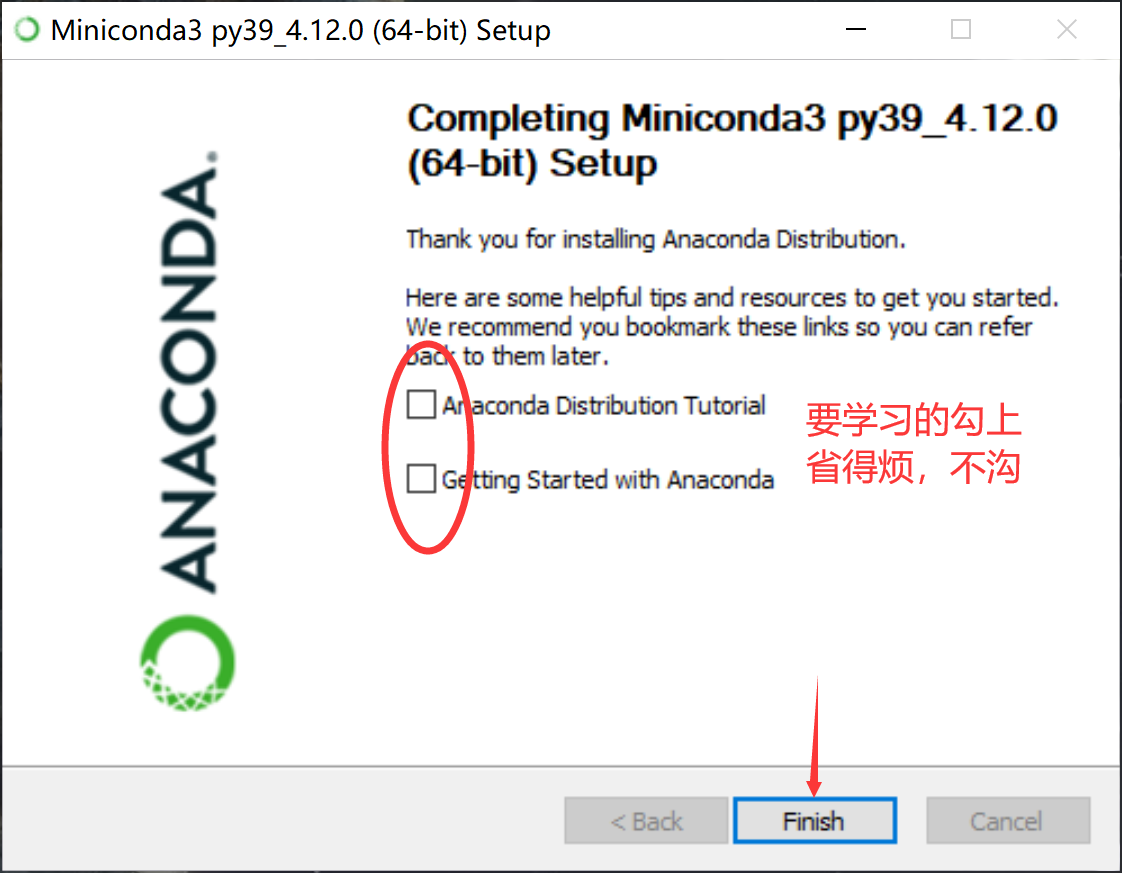Click the green Anaconda circle logo
Image resolution: width=1122 pixels, height=873 pixels.
187,663
